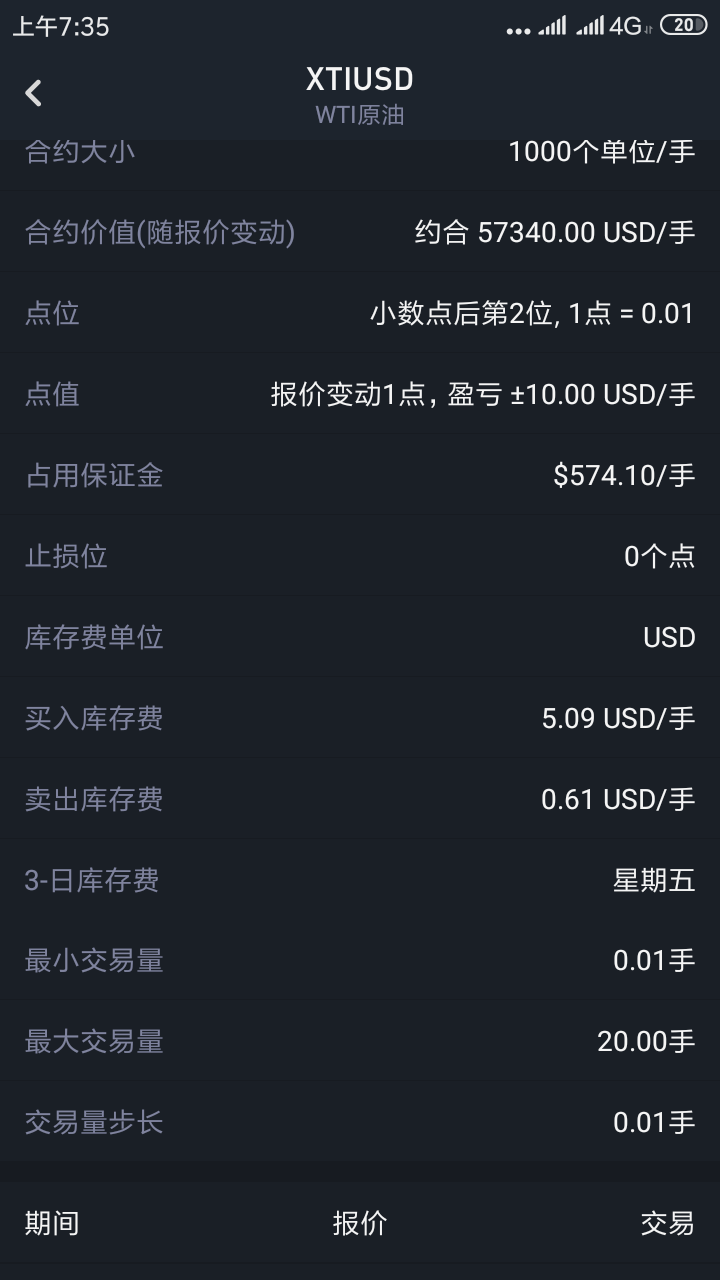The height and width of the screenshot is (1280, 720).
Task: Switch to the 期间 tab
Action: [52, 1223]
